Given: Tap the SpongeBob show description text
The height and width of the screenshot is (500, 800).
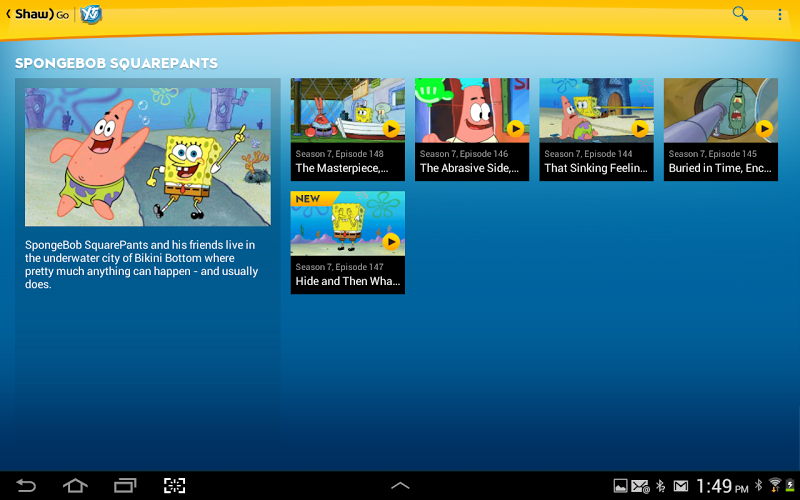Looking at the screenshot, I should pos(141,264).
